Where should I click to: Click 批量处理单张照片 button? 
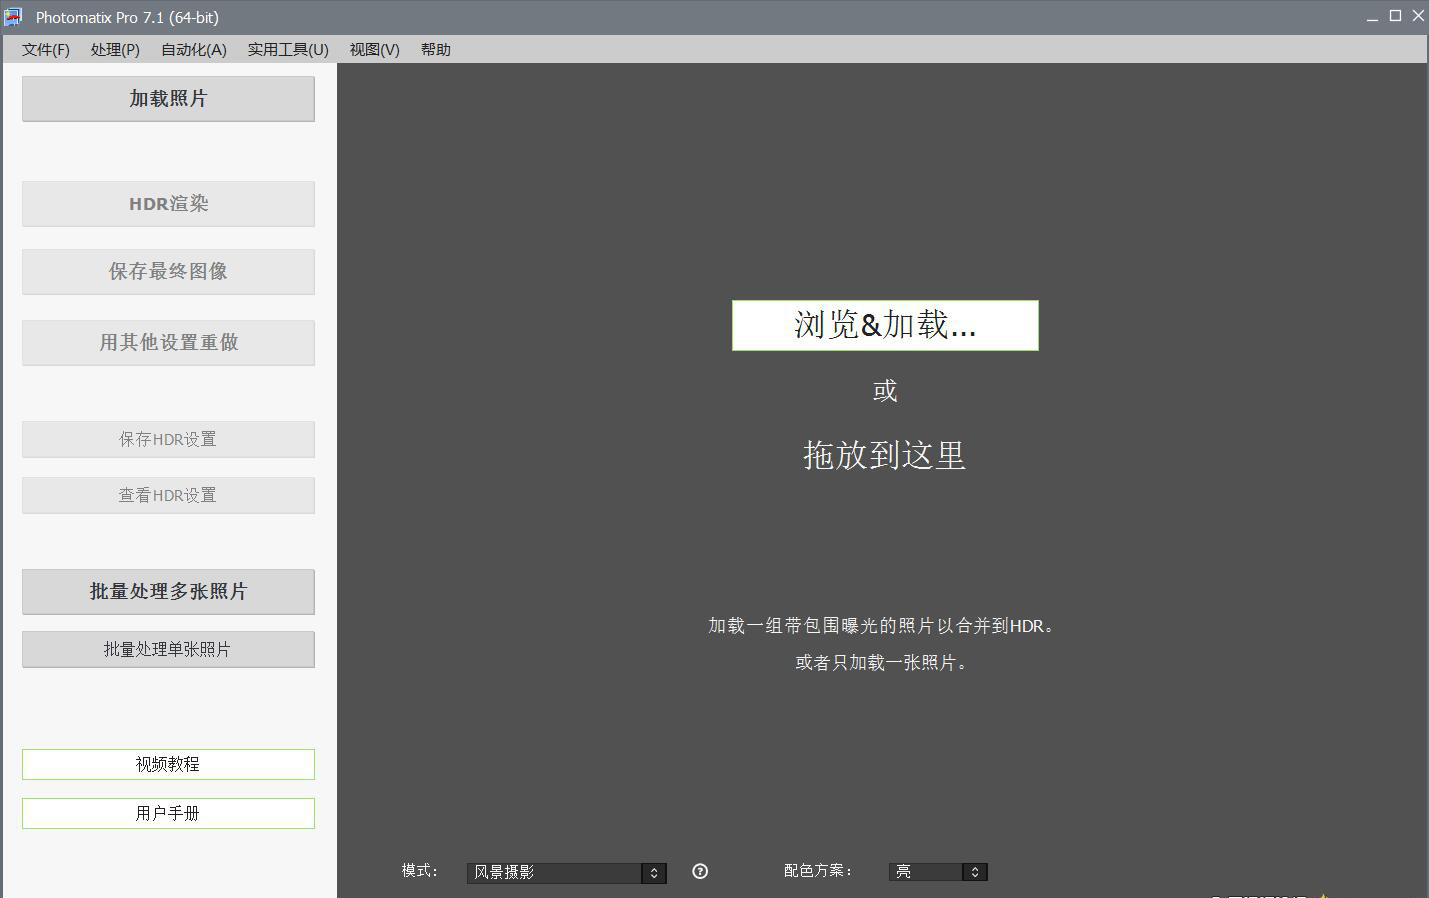(x=168, y=649)
